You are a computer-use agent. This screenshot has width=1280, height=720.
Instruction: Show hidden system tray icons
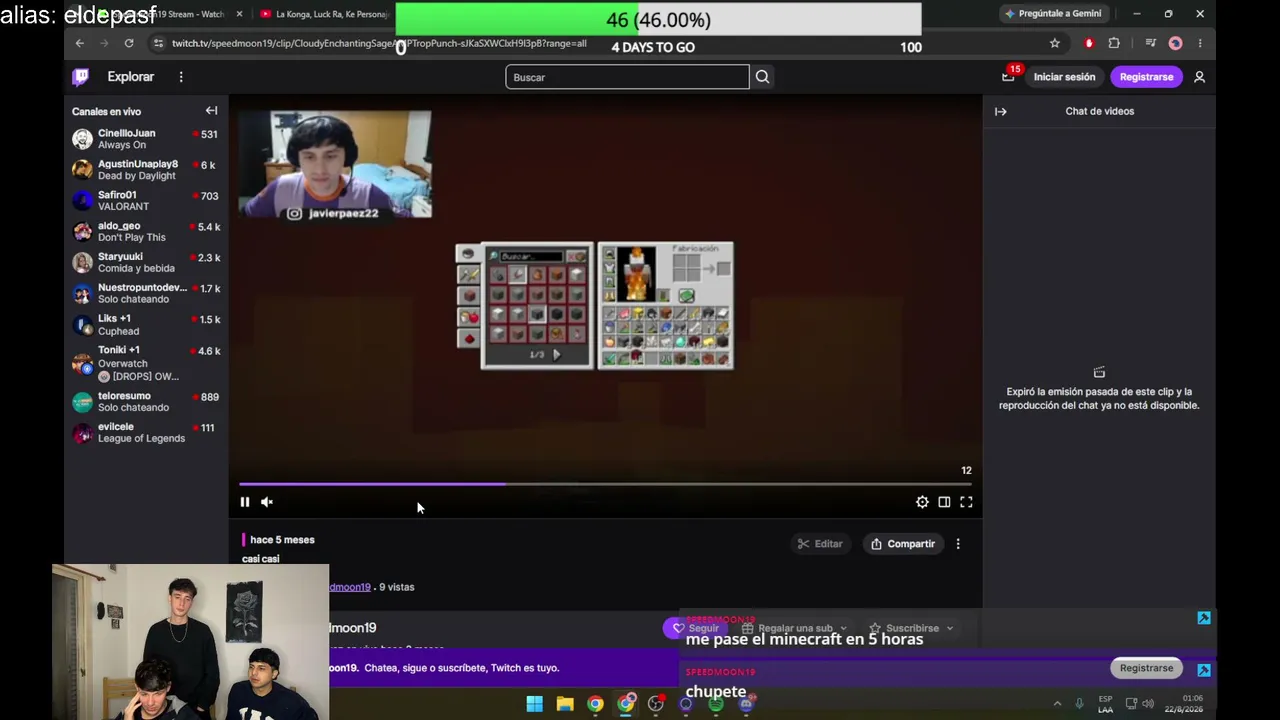(x=1057, y=704)
